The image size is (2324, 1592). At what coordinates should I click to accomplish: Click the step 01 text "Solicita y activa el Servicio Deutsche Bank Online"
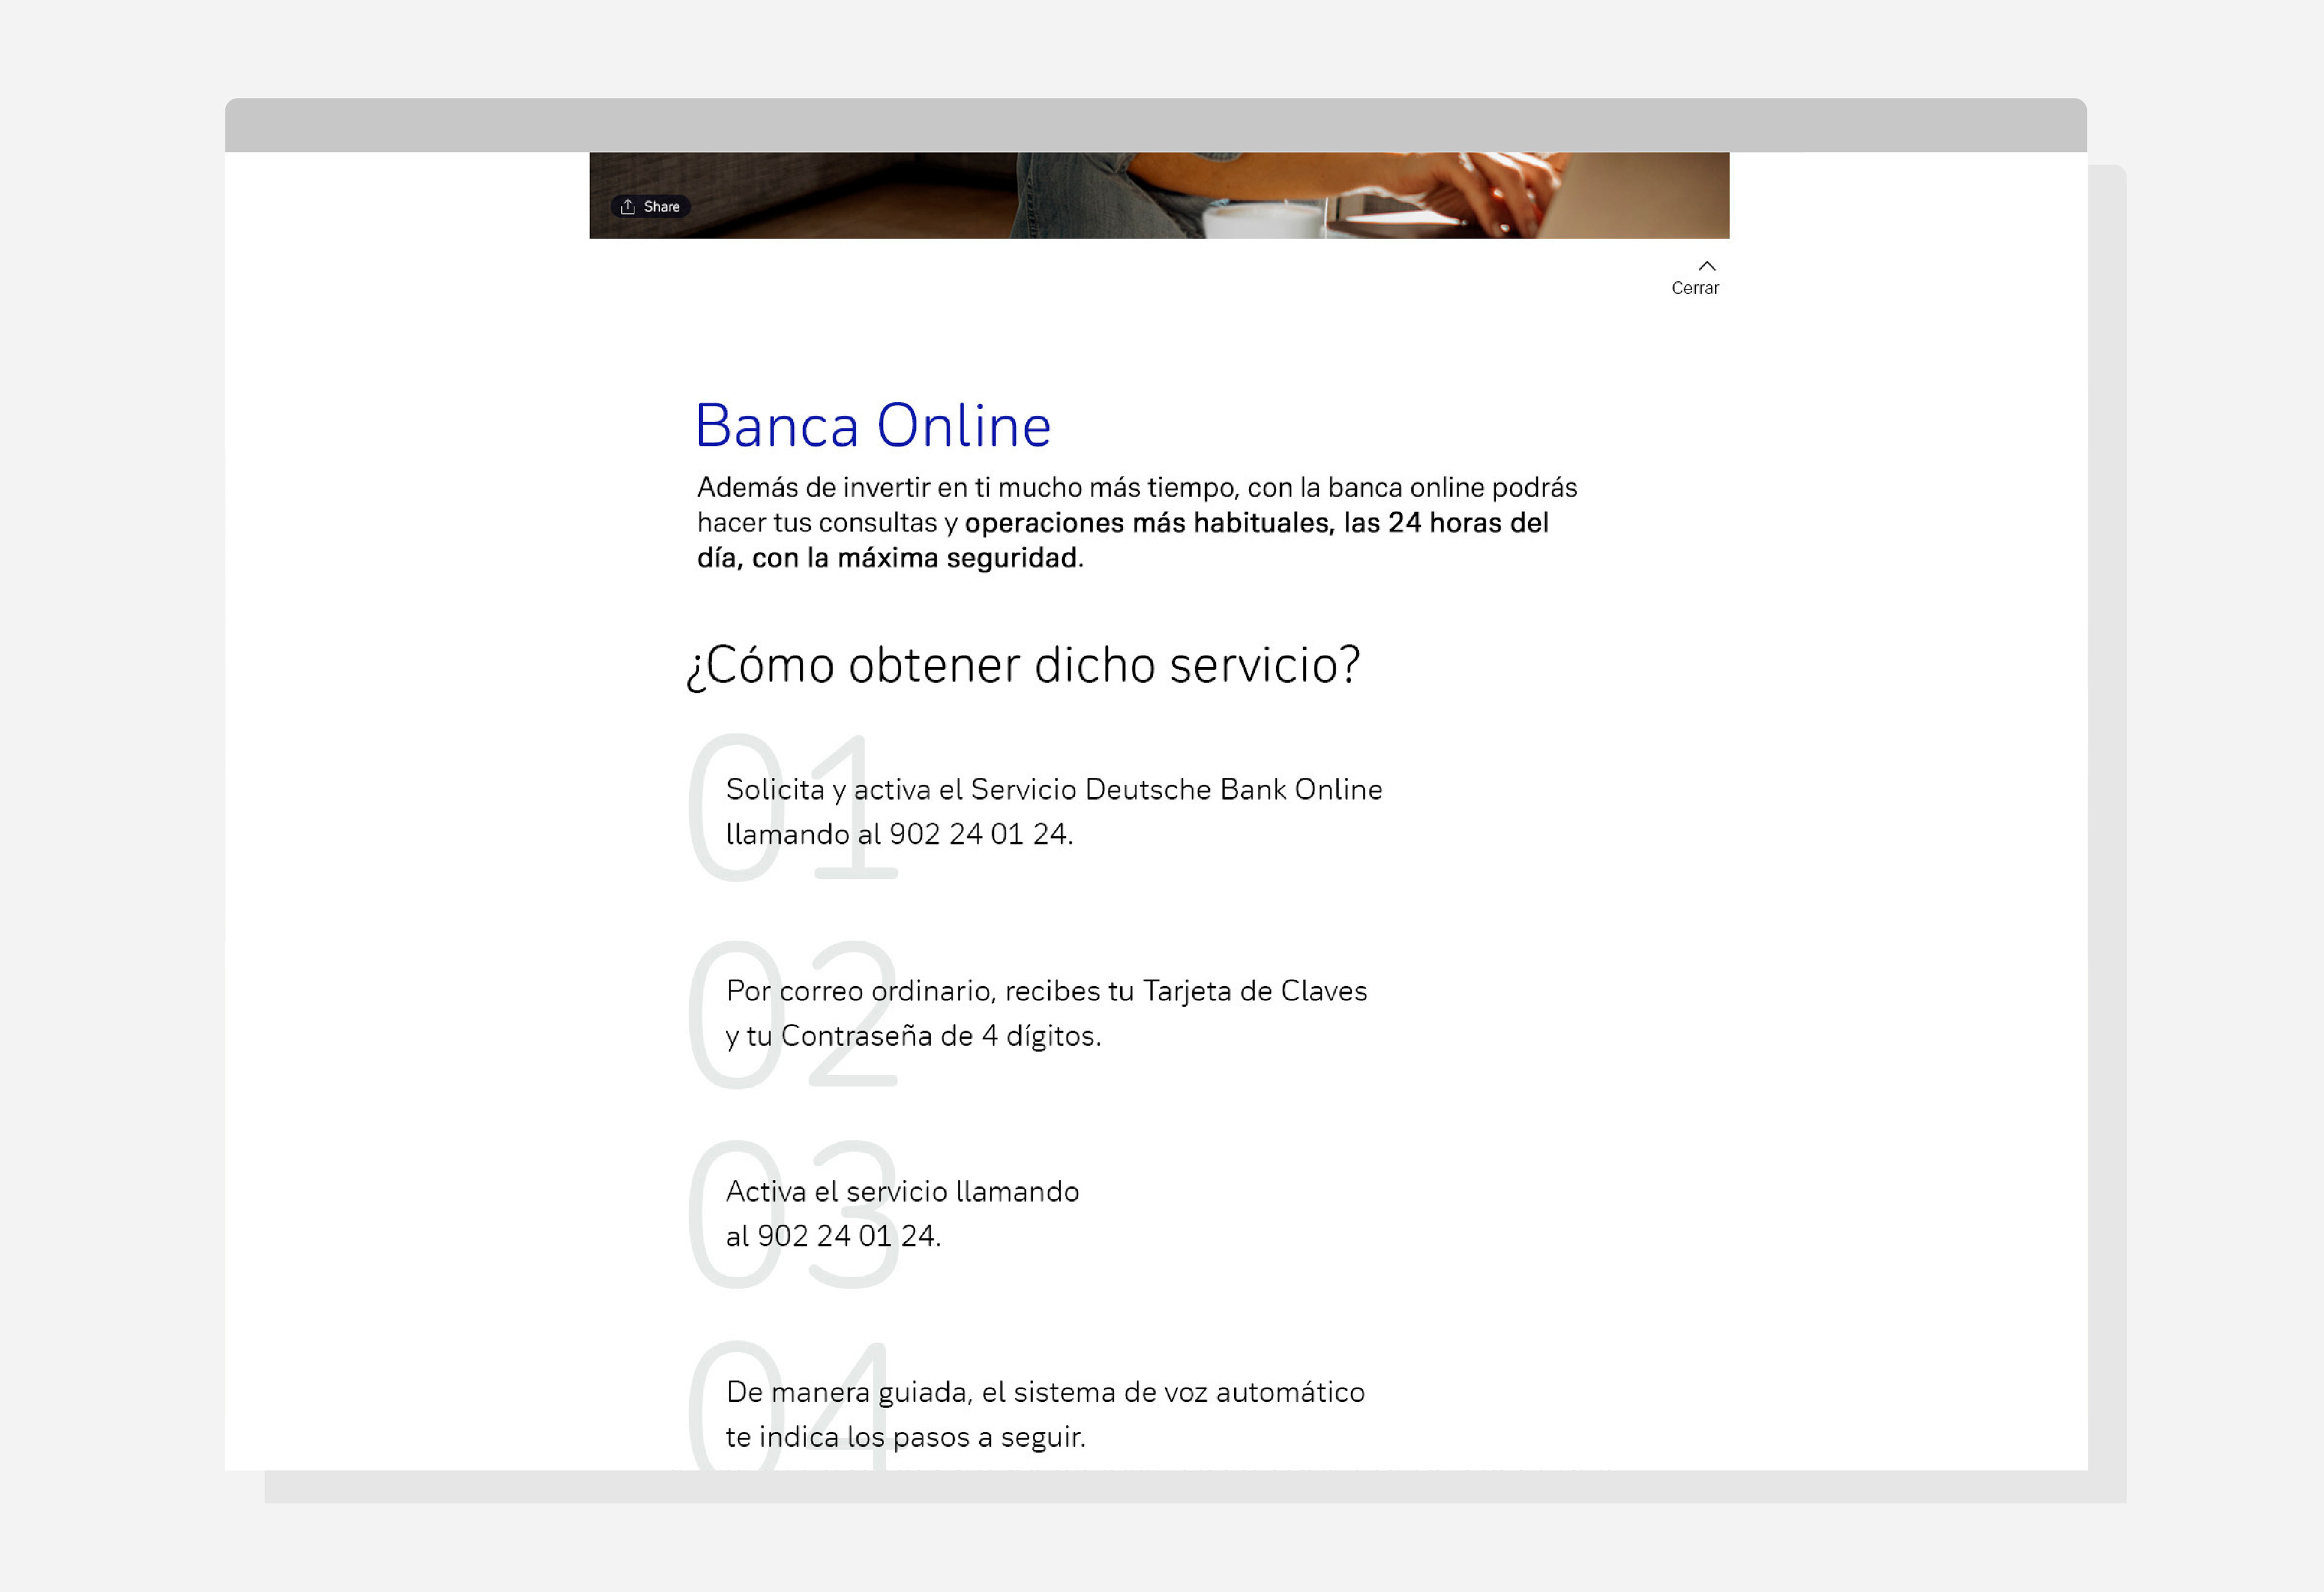1054,790
